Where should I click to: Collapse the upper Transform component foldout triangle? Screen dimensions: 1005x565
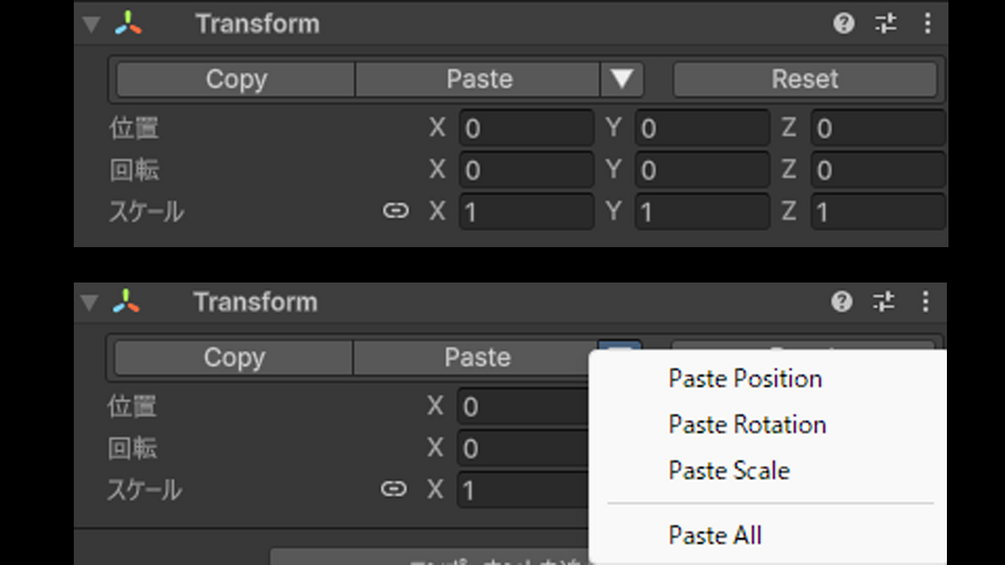coord(91,25)
